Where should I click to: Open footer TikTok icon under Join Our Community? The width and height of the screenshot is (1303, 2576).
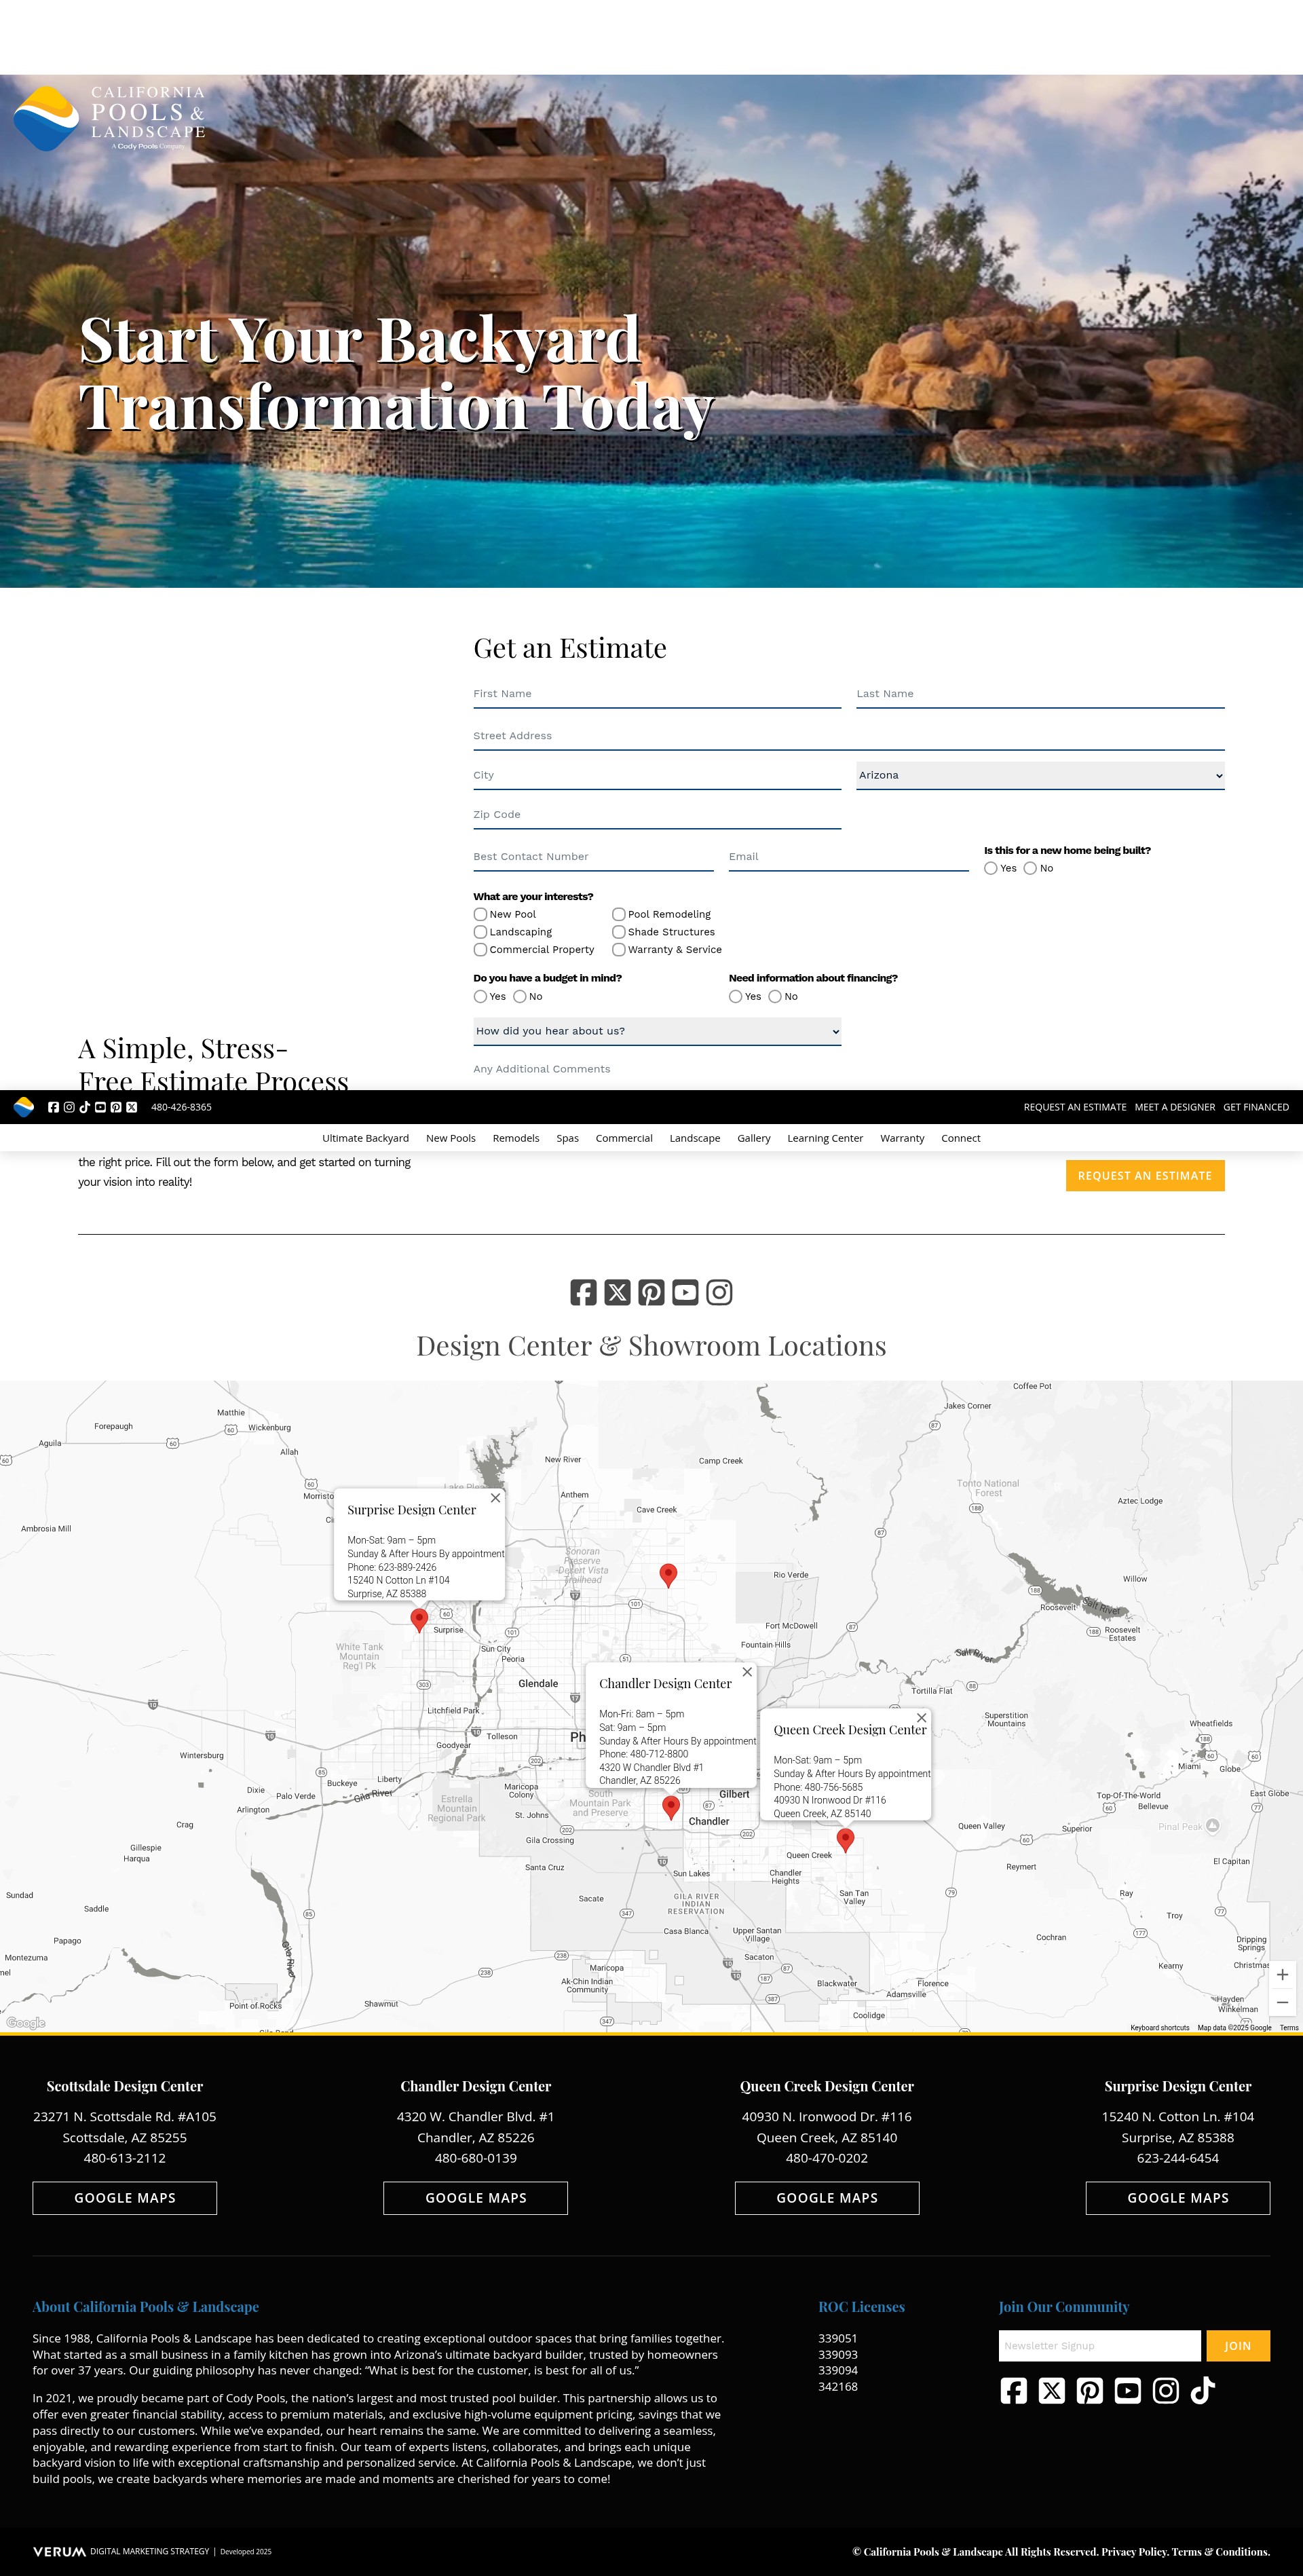click(1203, 2390)
